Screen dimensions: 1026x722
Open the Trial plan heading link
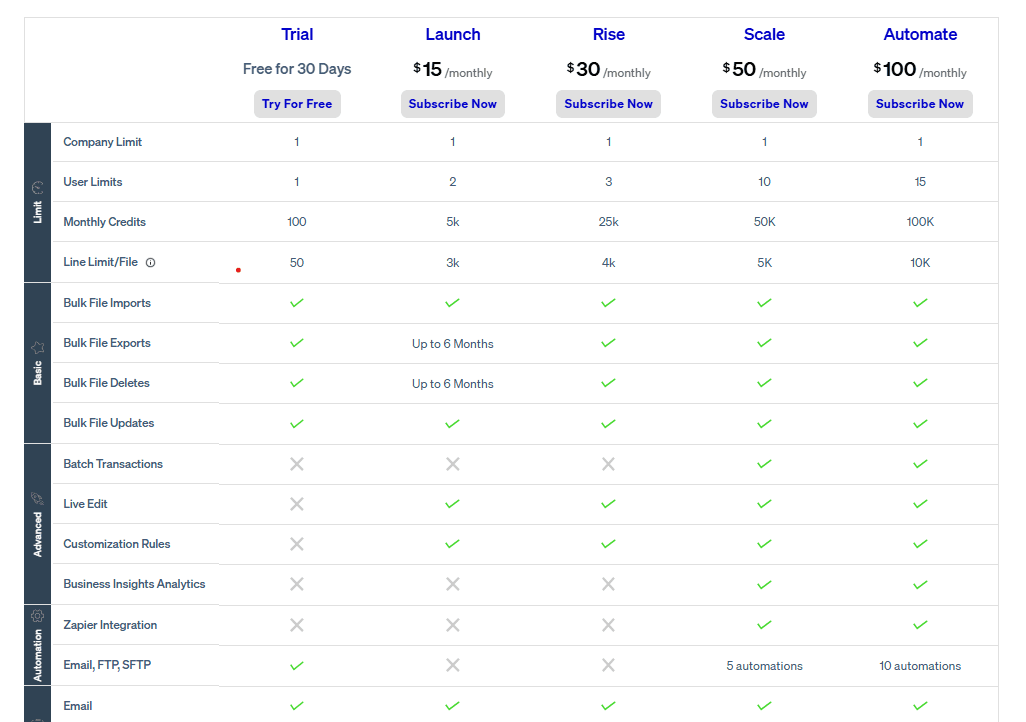(297, 34)
